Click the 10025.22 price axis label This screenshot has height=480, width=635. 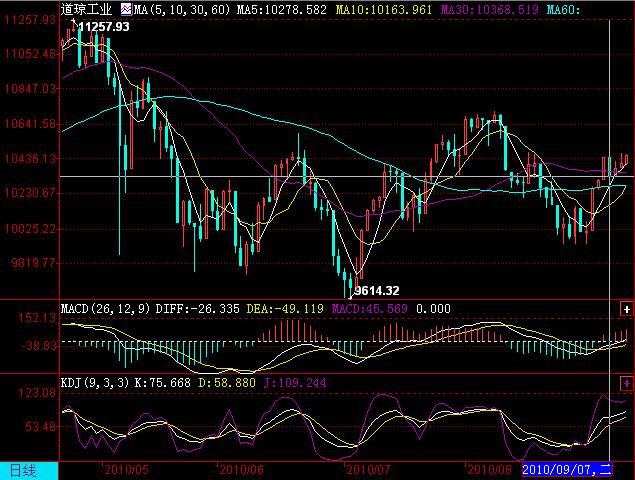pyautogui.click(x=30, y=229)
